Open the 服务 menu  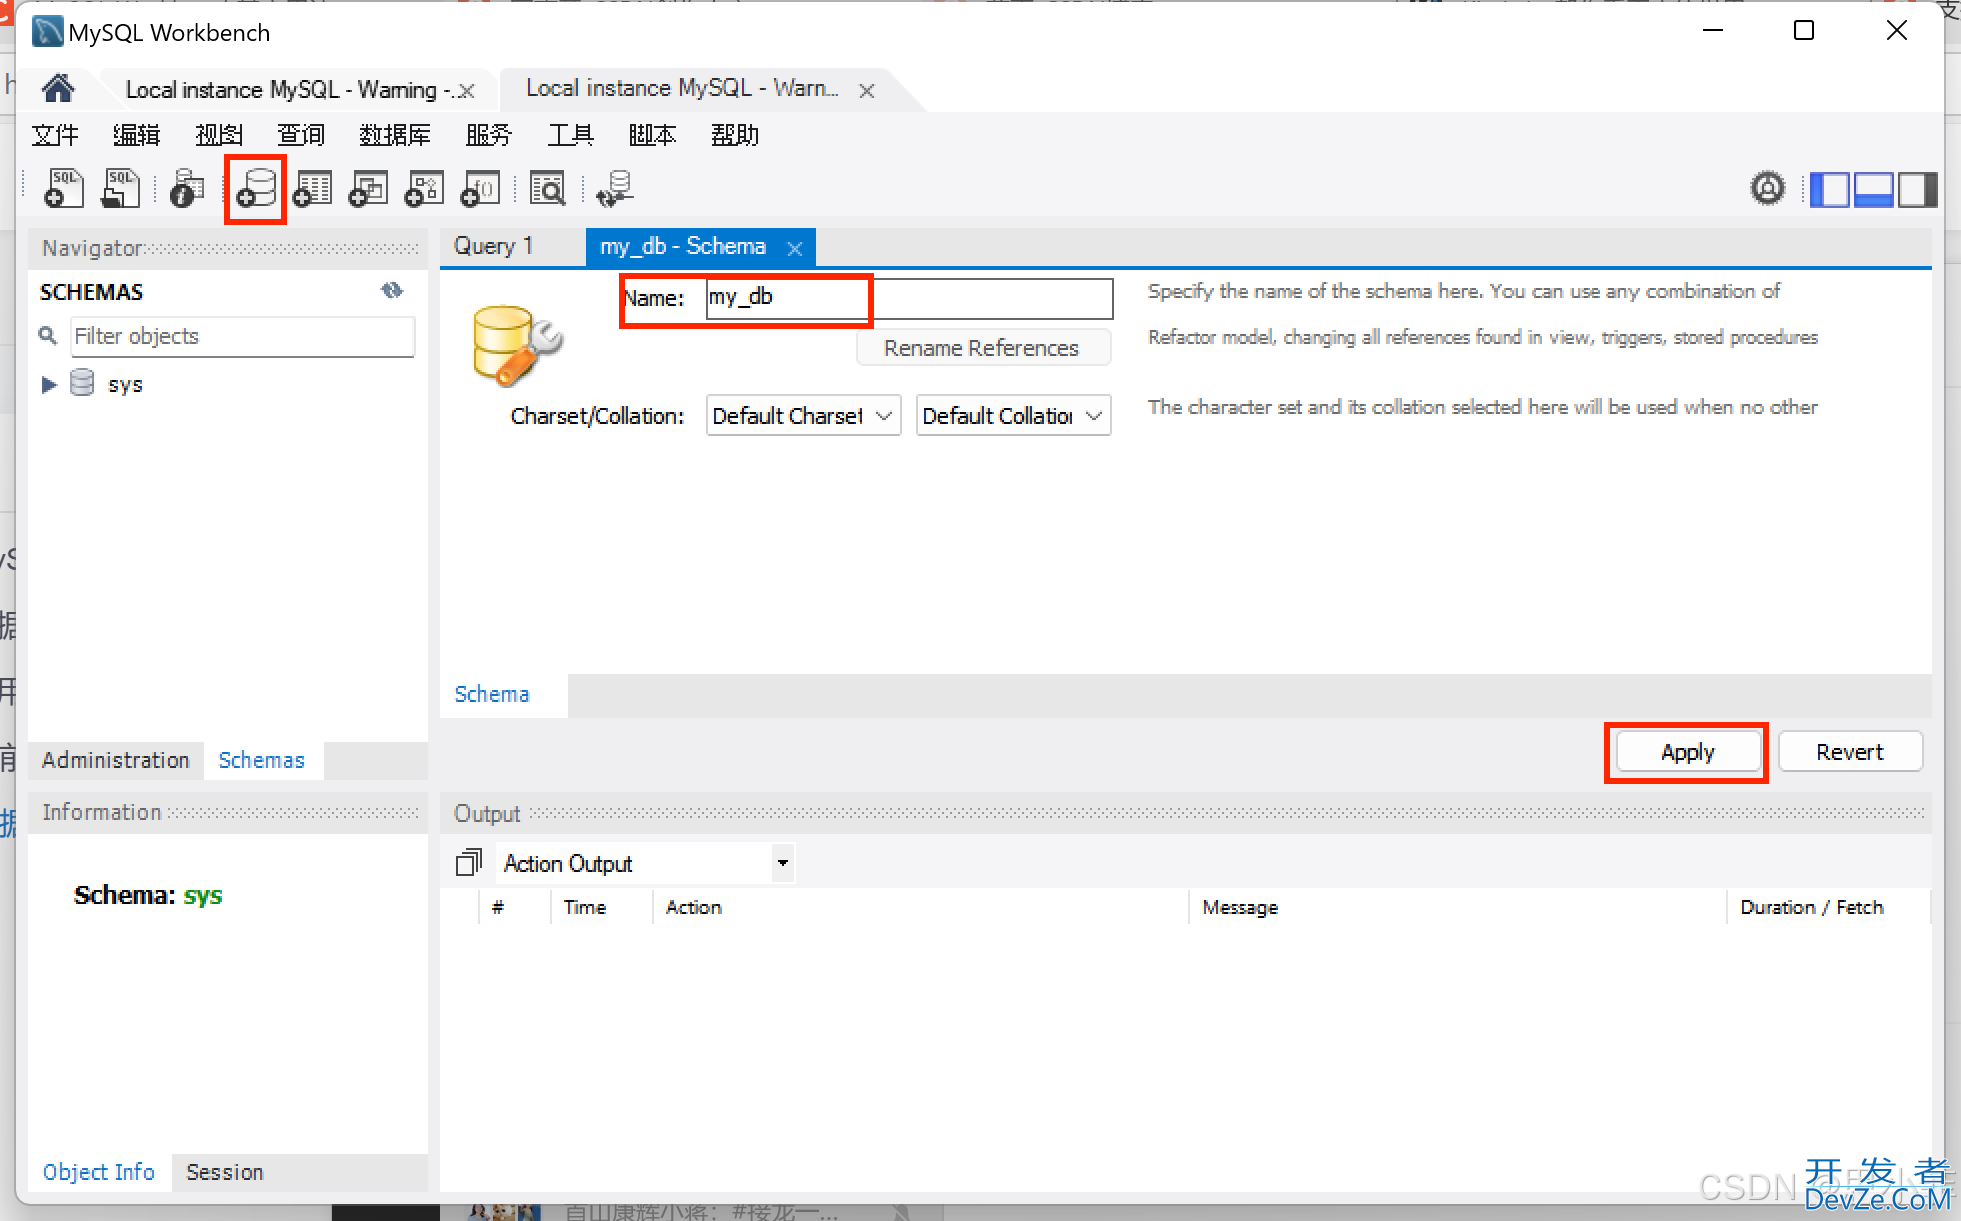coord(489,135)
